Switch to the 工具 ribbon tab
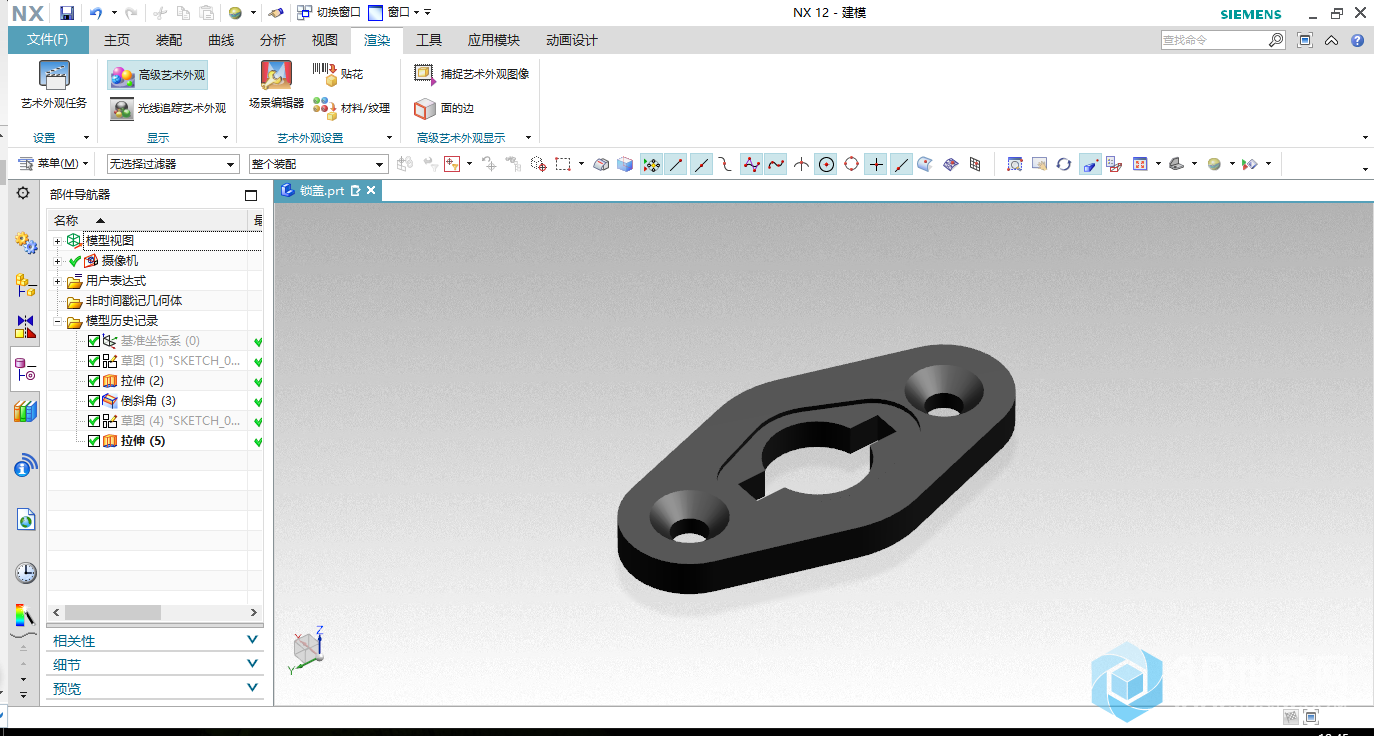The image size is (1374, 736). [429, 40]
